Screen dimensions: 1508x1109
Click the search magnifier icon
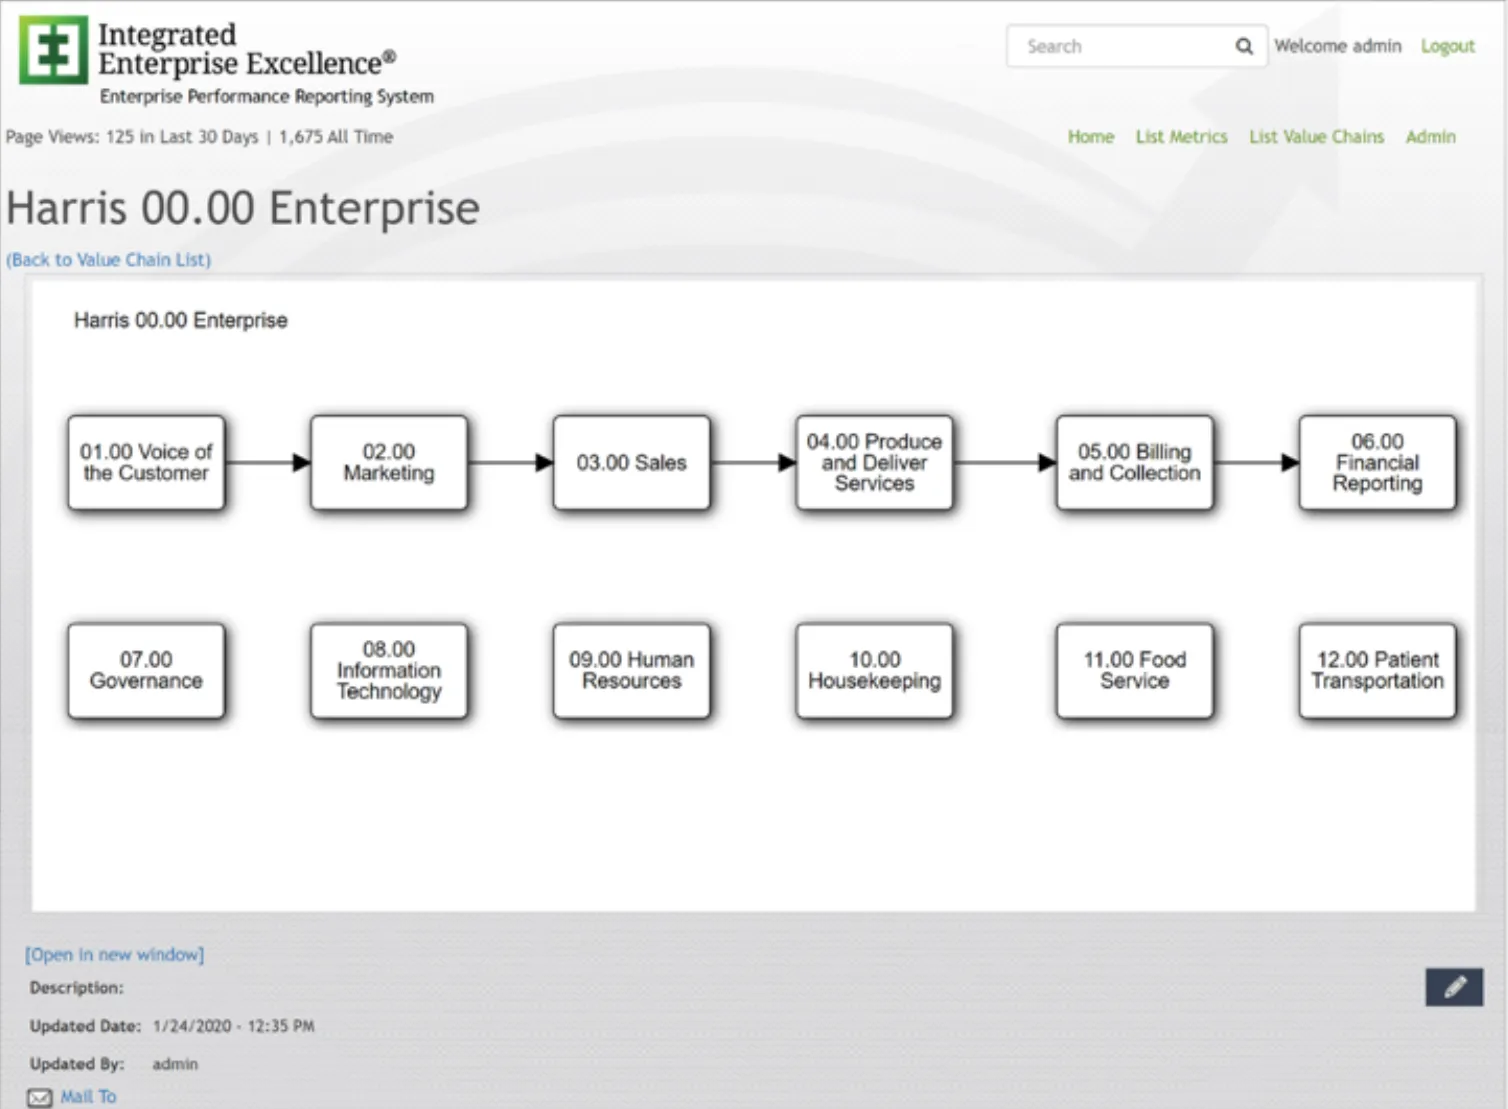[x=1243, y=46]
